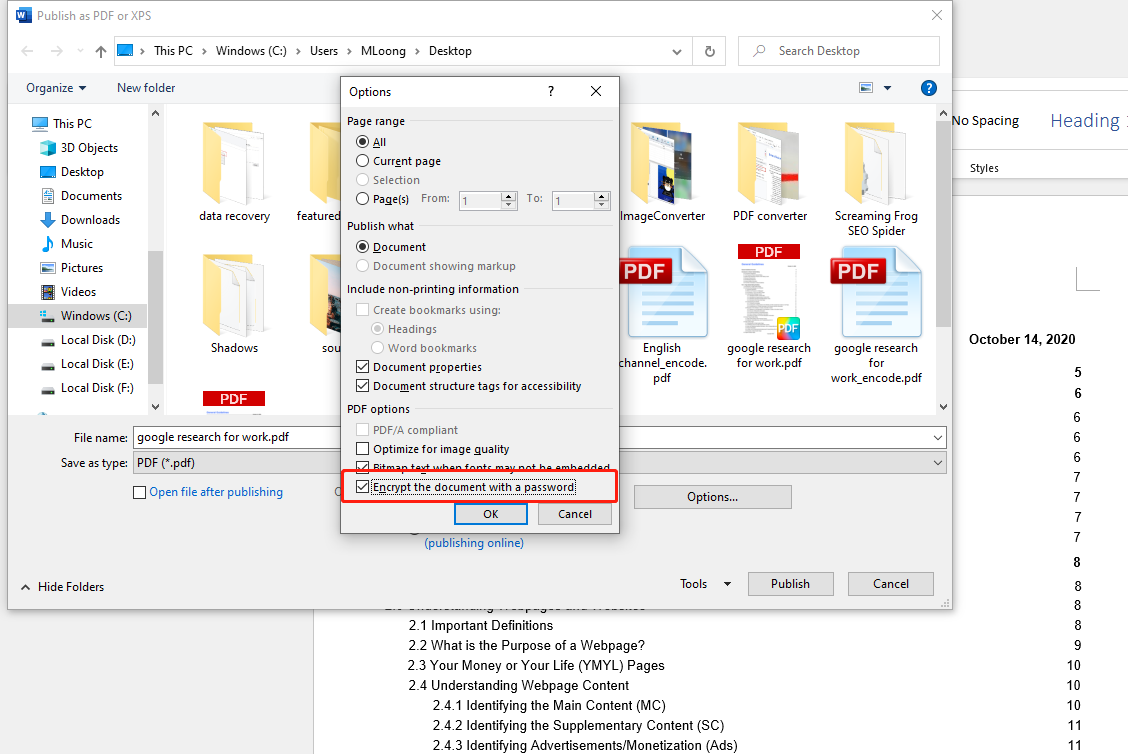1128x754 pixels.
Task: Change view with the view icon
Action: 866,88
